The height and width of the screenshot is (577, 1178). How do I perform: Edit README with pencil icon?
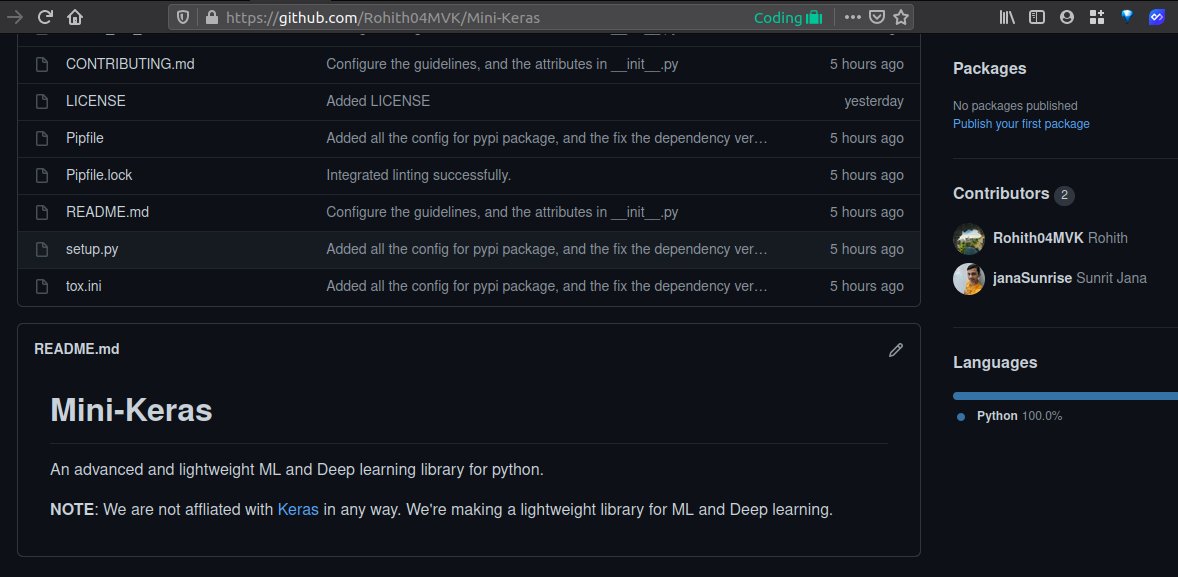click(x=896, y=350)
